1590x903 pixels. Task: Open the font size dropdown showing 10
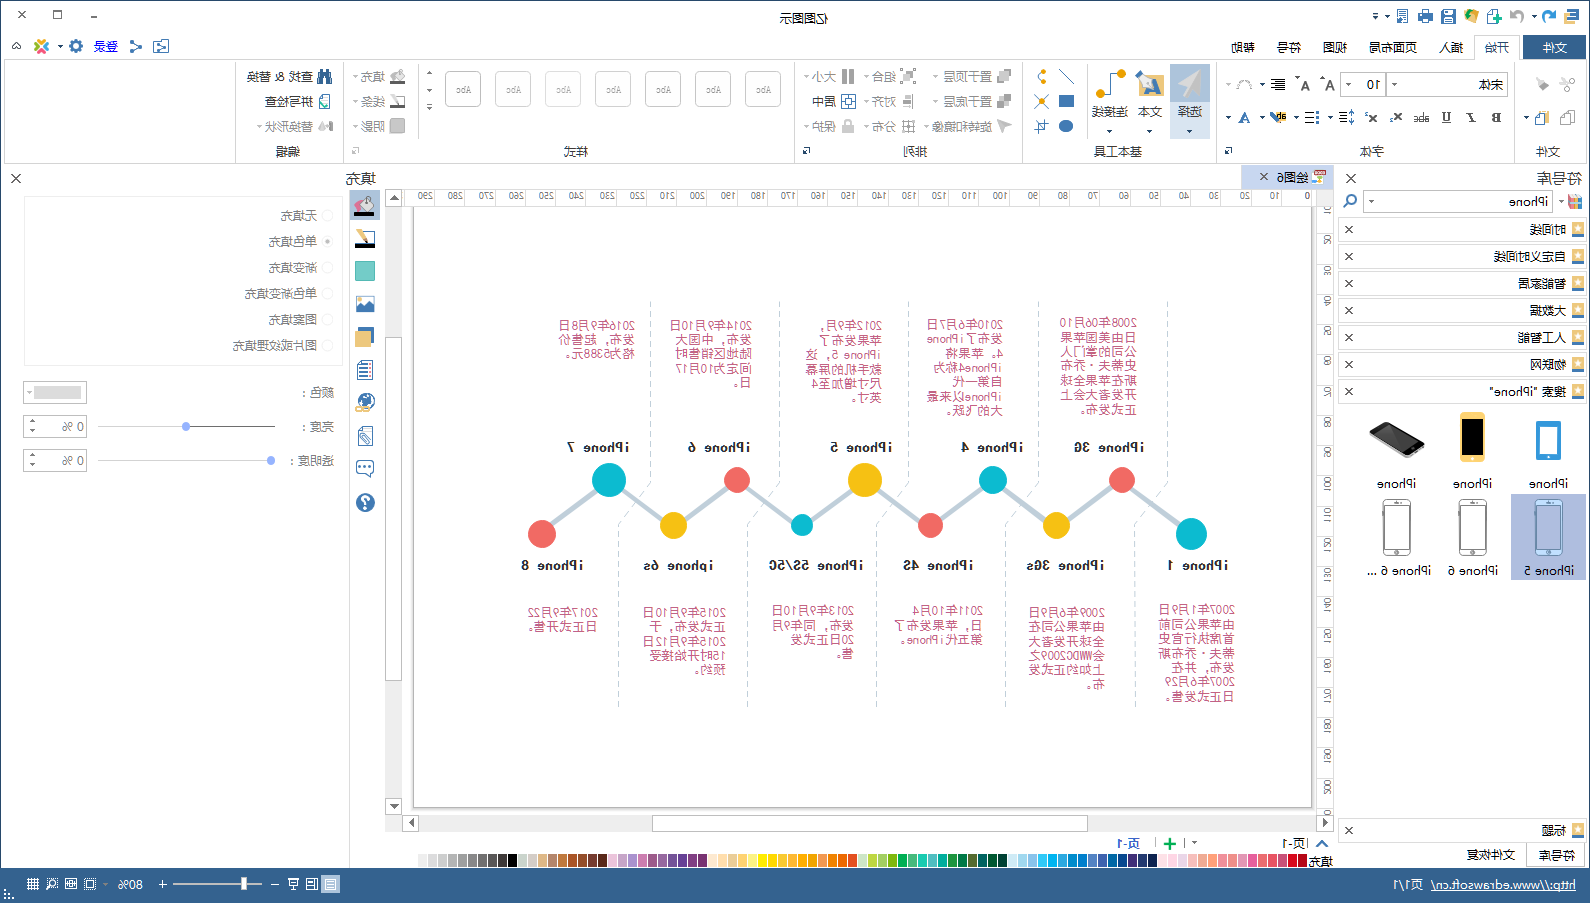(1348, 84)
